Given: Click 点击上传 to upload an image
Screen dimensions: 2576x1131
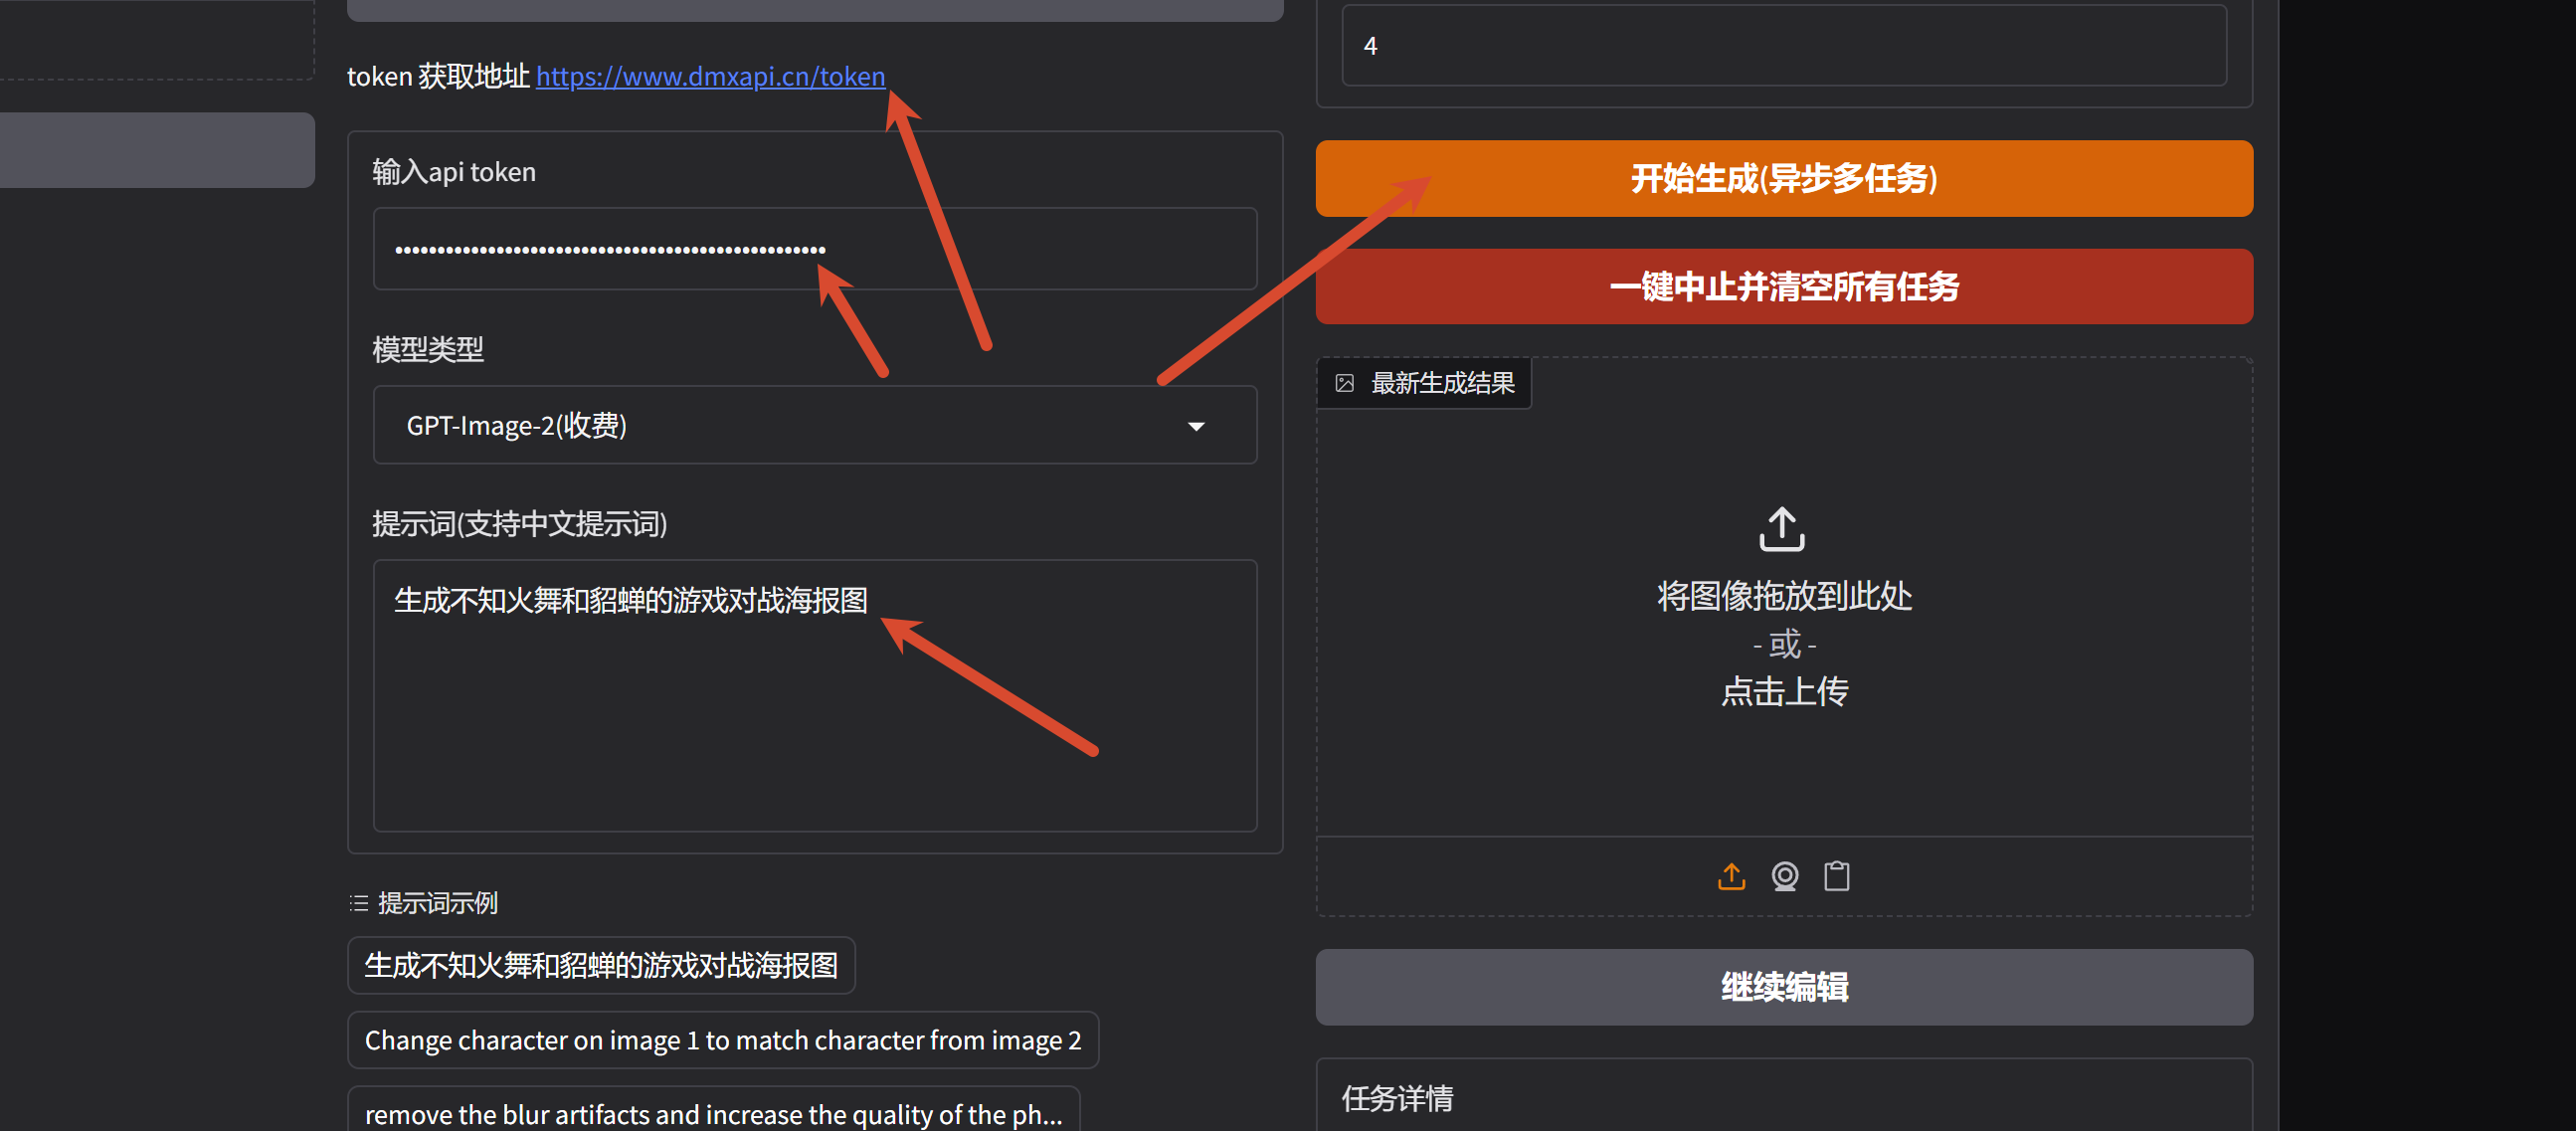Looking at the screenshot, I should 1784,691.
